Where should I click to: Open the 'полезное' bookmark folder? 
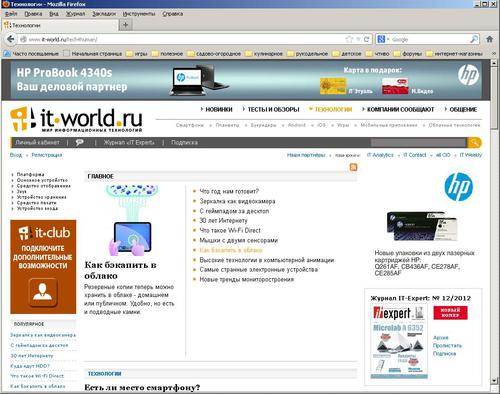167,53
